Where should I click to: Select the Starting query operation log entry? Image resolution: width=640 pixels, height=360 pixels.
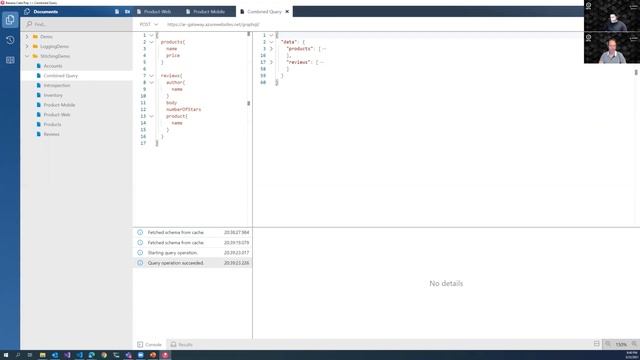tap(193, 253)
